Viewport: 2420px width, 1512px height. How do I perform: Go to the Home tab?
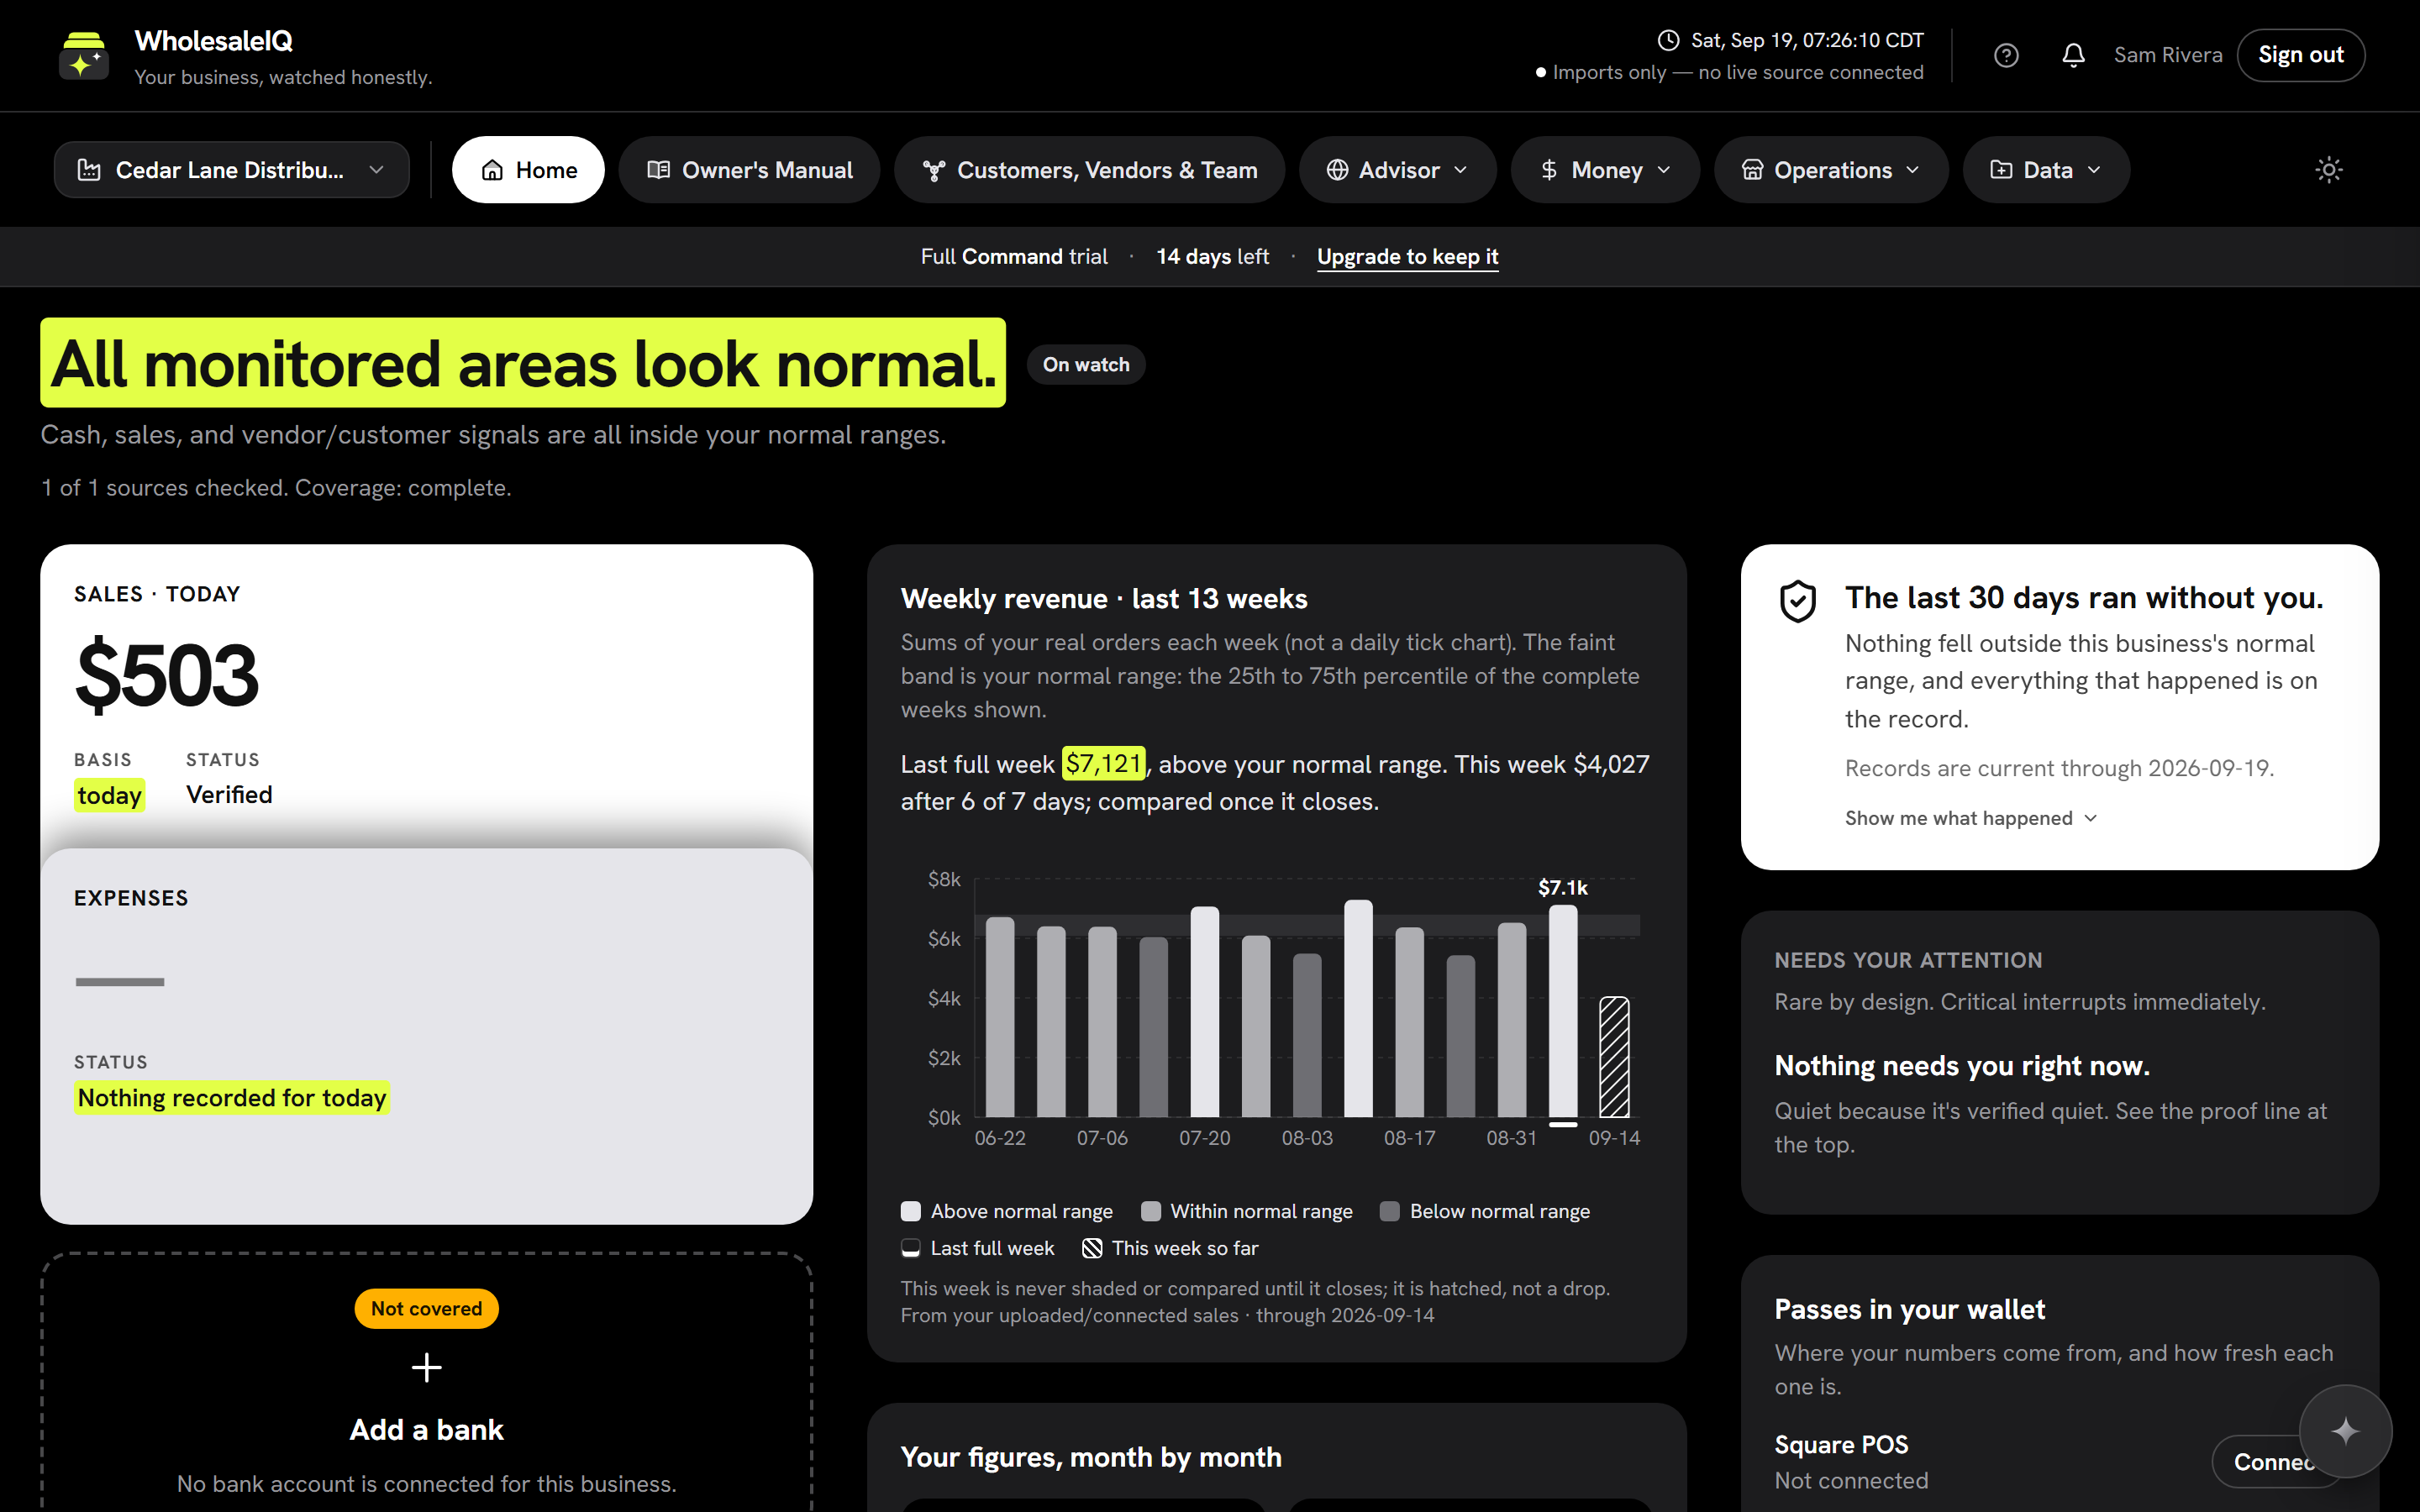click(528, 170)
